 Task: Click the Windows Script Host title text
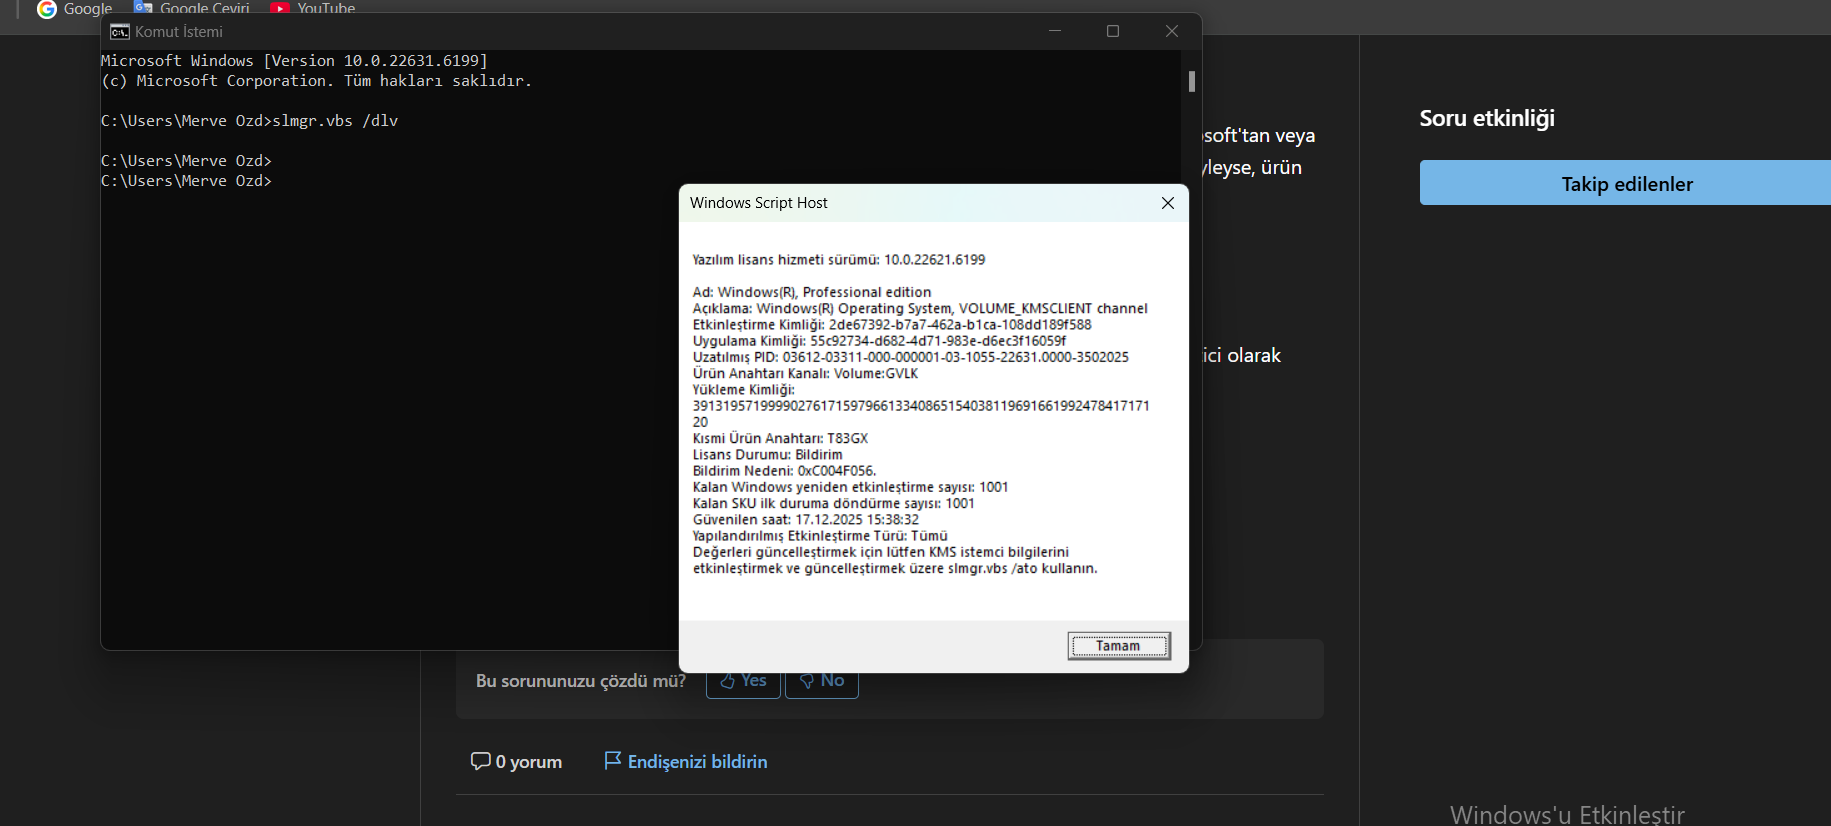[759, 203]
